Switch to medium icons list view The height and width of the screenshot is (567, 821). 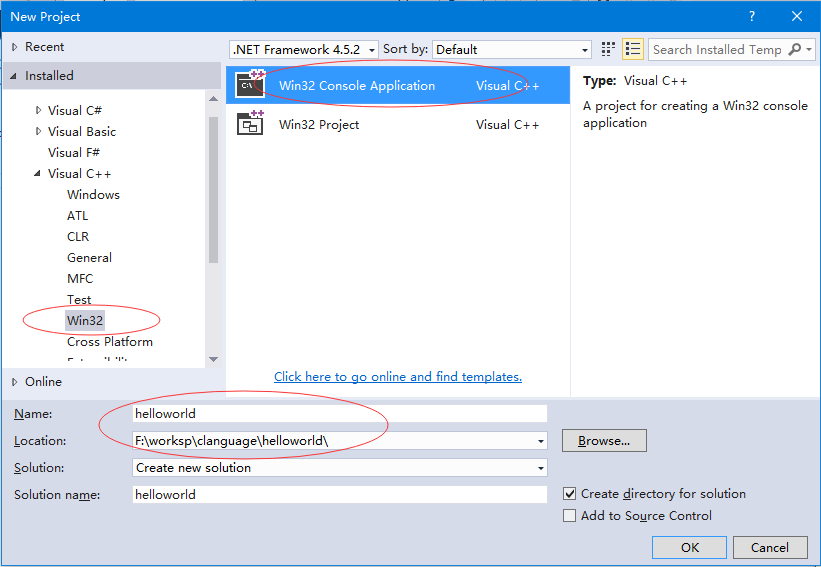(632, 49)
